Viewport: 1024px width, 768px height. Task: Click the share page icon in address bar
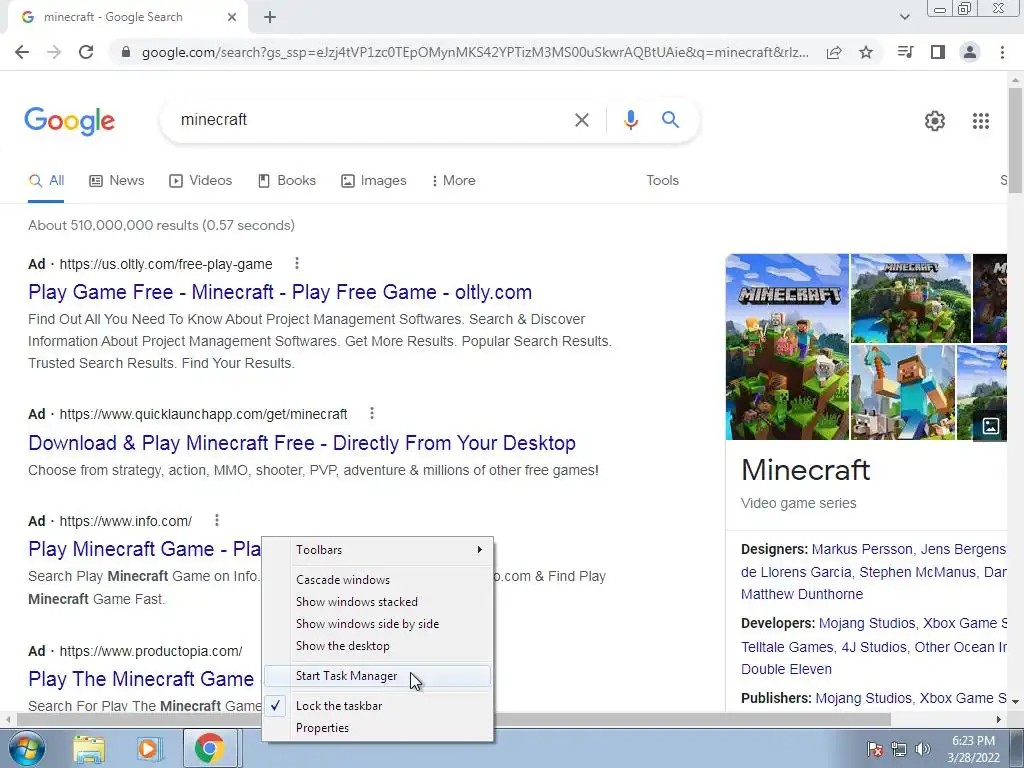(x=833, y=52)
